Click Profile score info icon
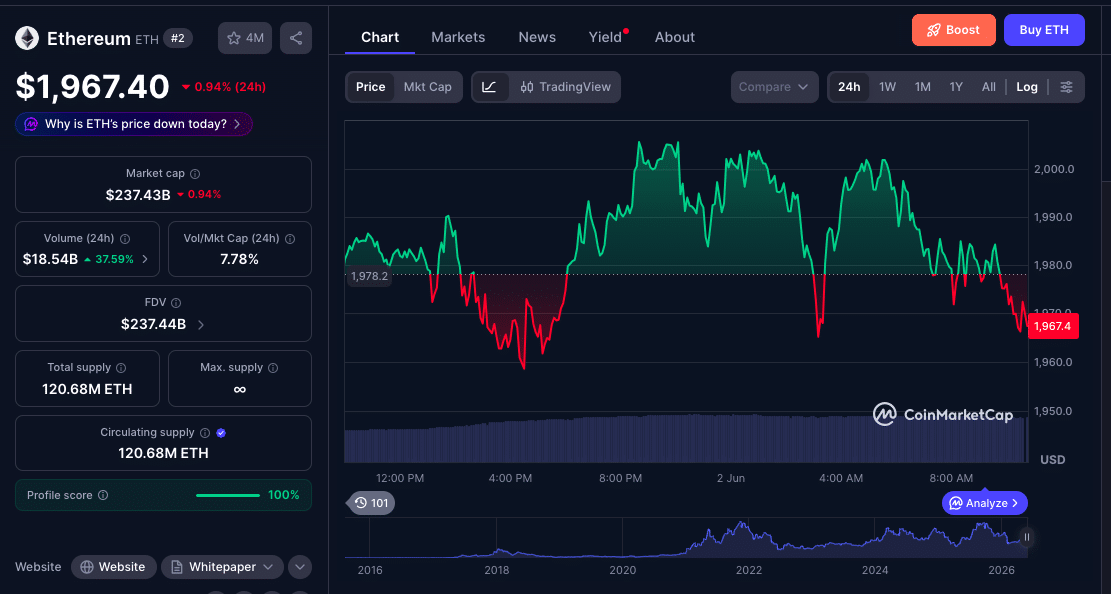The width and height of the screenshot is (1111, 594). 103,495
